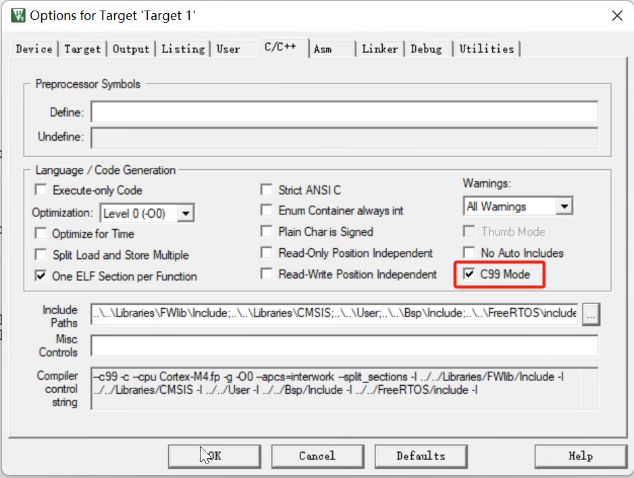Check Plain Char is Signed

tap(266, 231)
